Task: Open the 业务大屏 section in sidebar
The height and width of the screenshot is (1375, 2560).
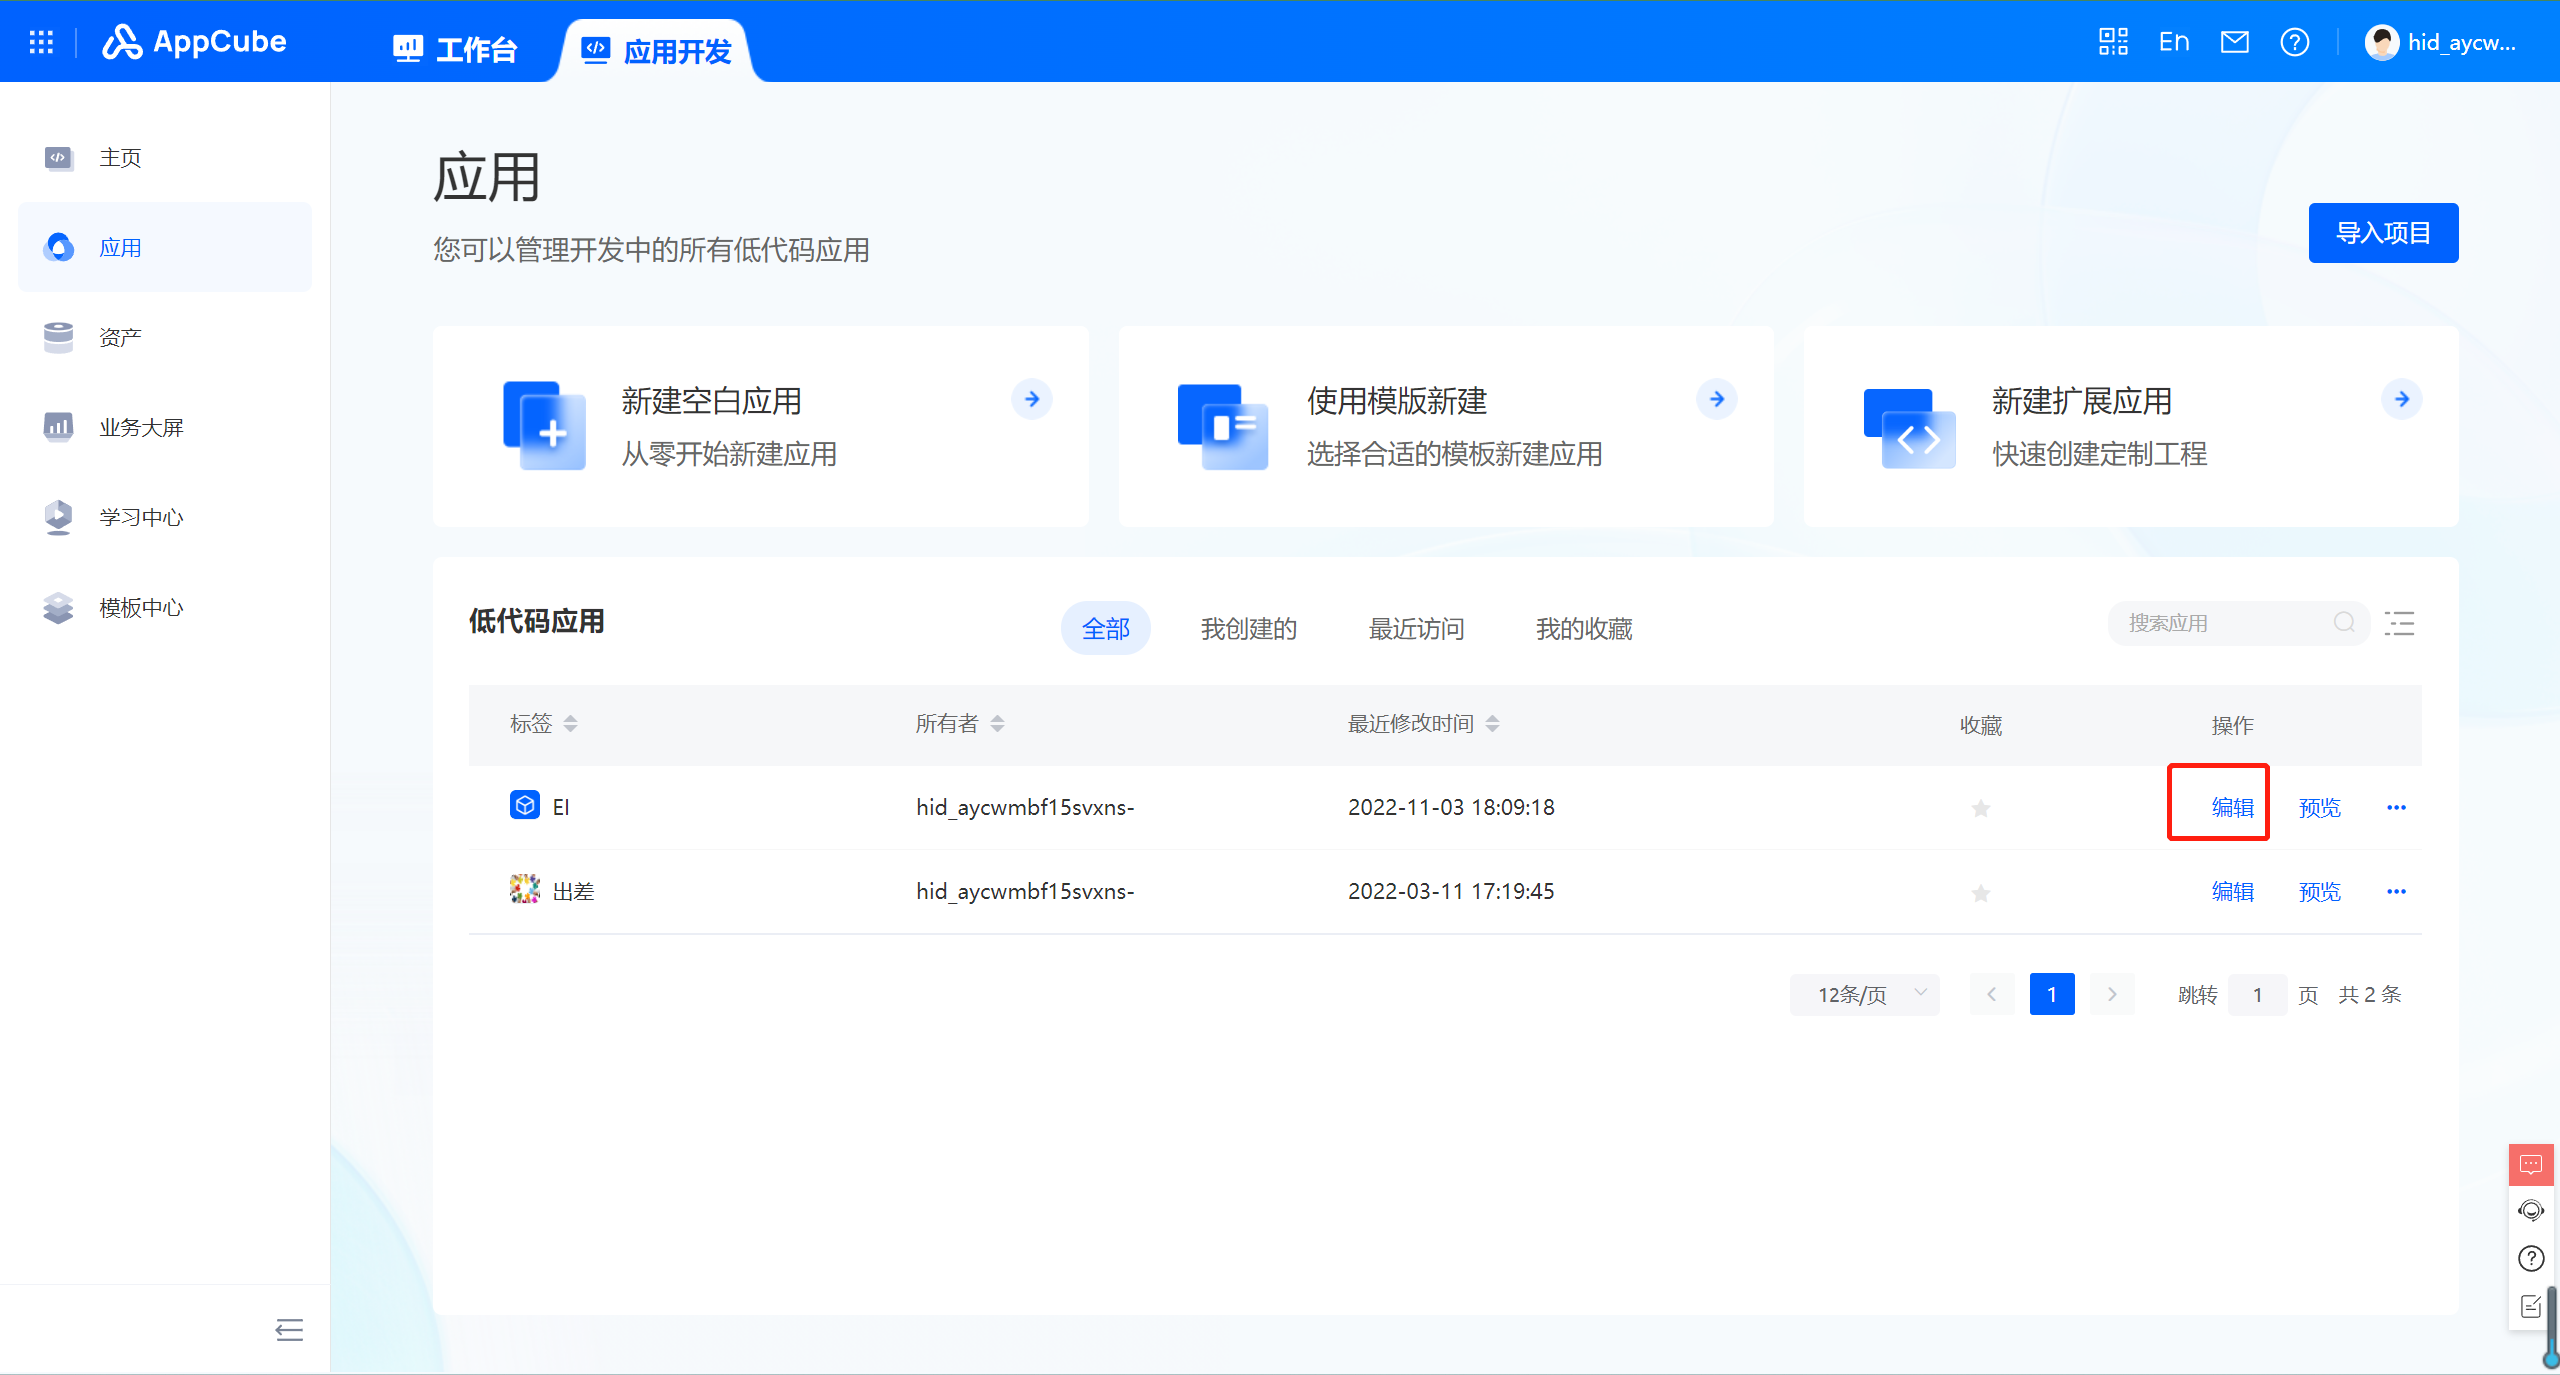Action: 140,427
